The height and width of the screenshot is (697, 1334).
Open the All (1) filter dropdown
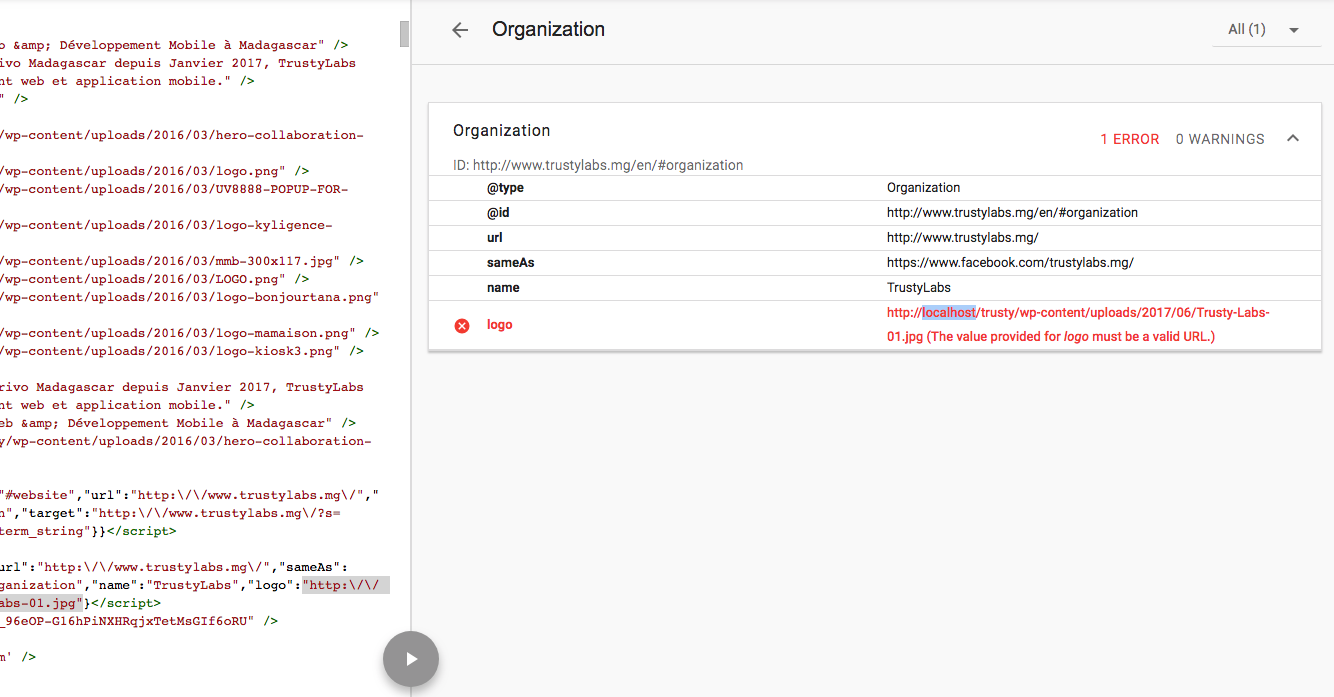pos(1245,29)
